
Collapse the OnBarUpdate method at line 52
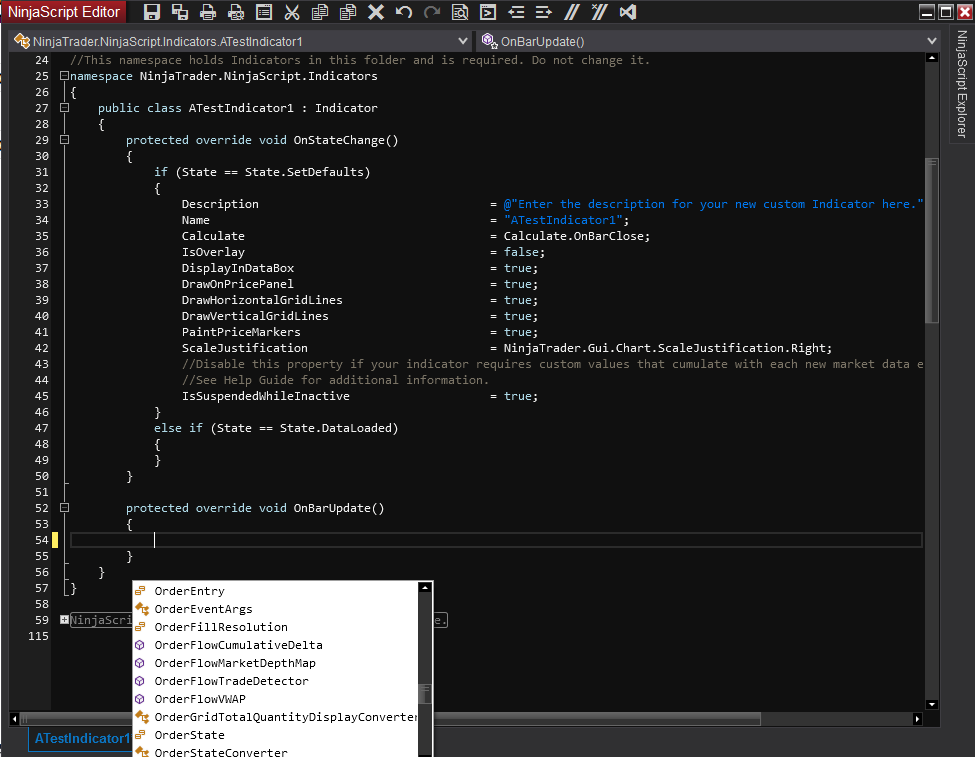[x=65, y=508]
